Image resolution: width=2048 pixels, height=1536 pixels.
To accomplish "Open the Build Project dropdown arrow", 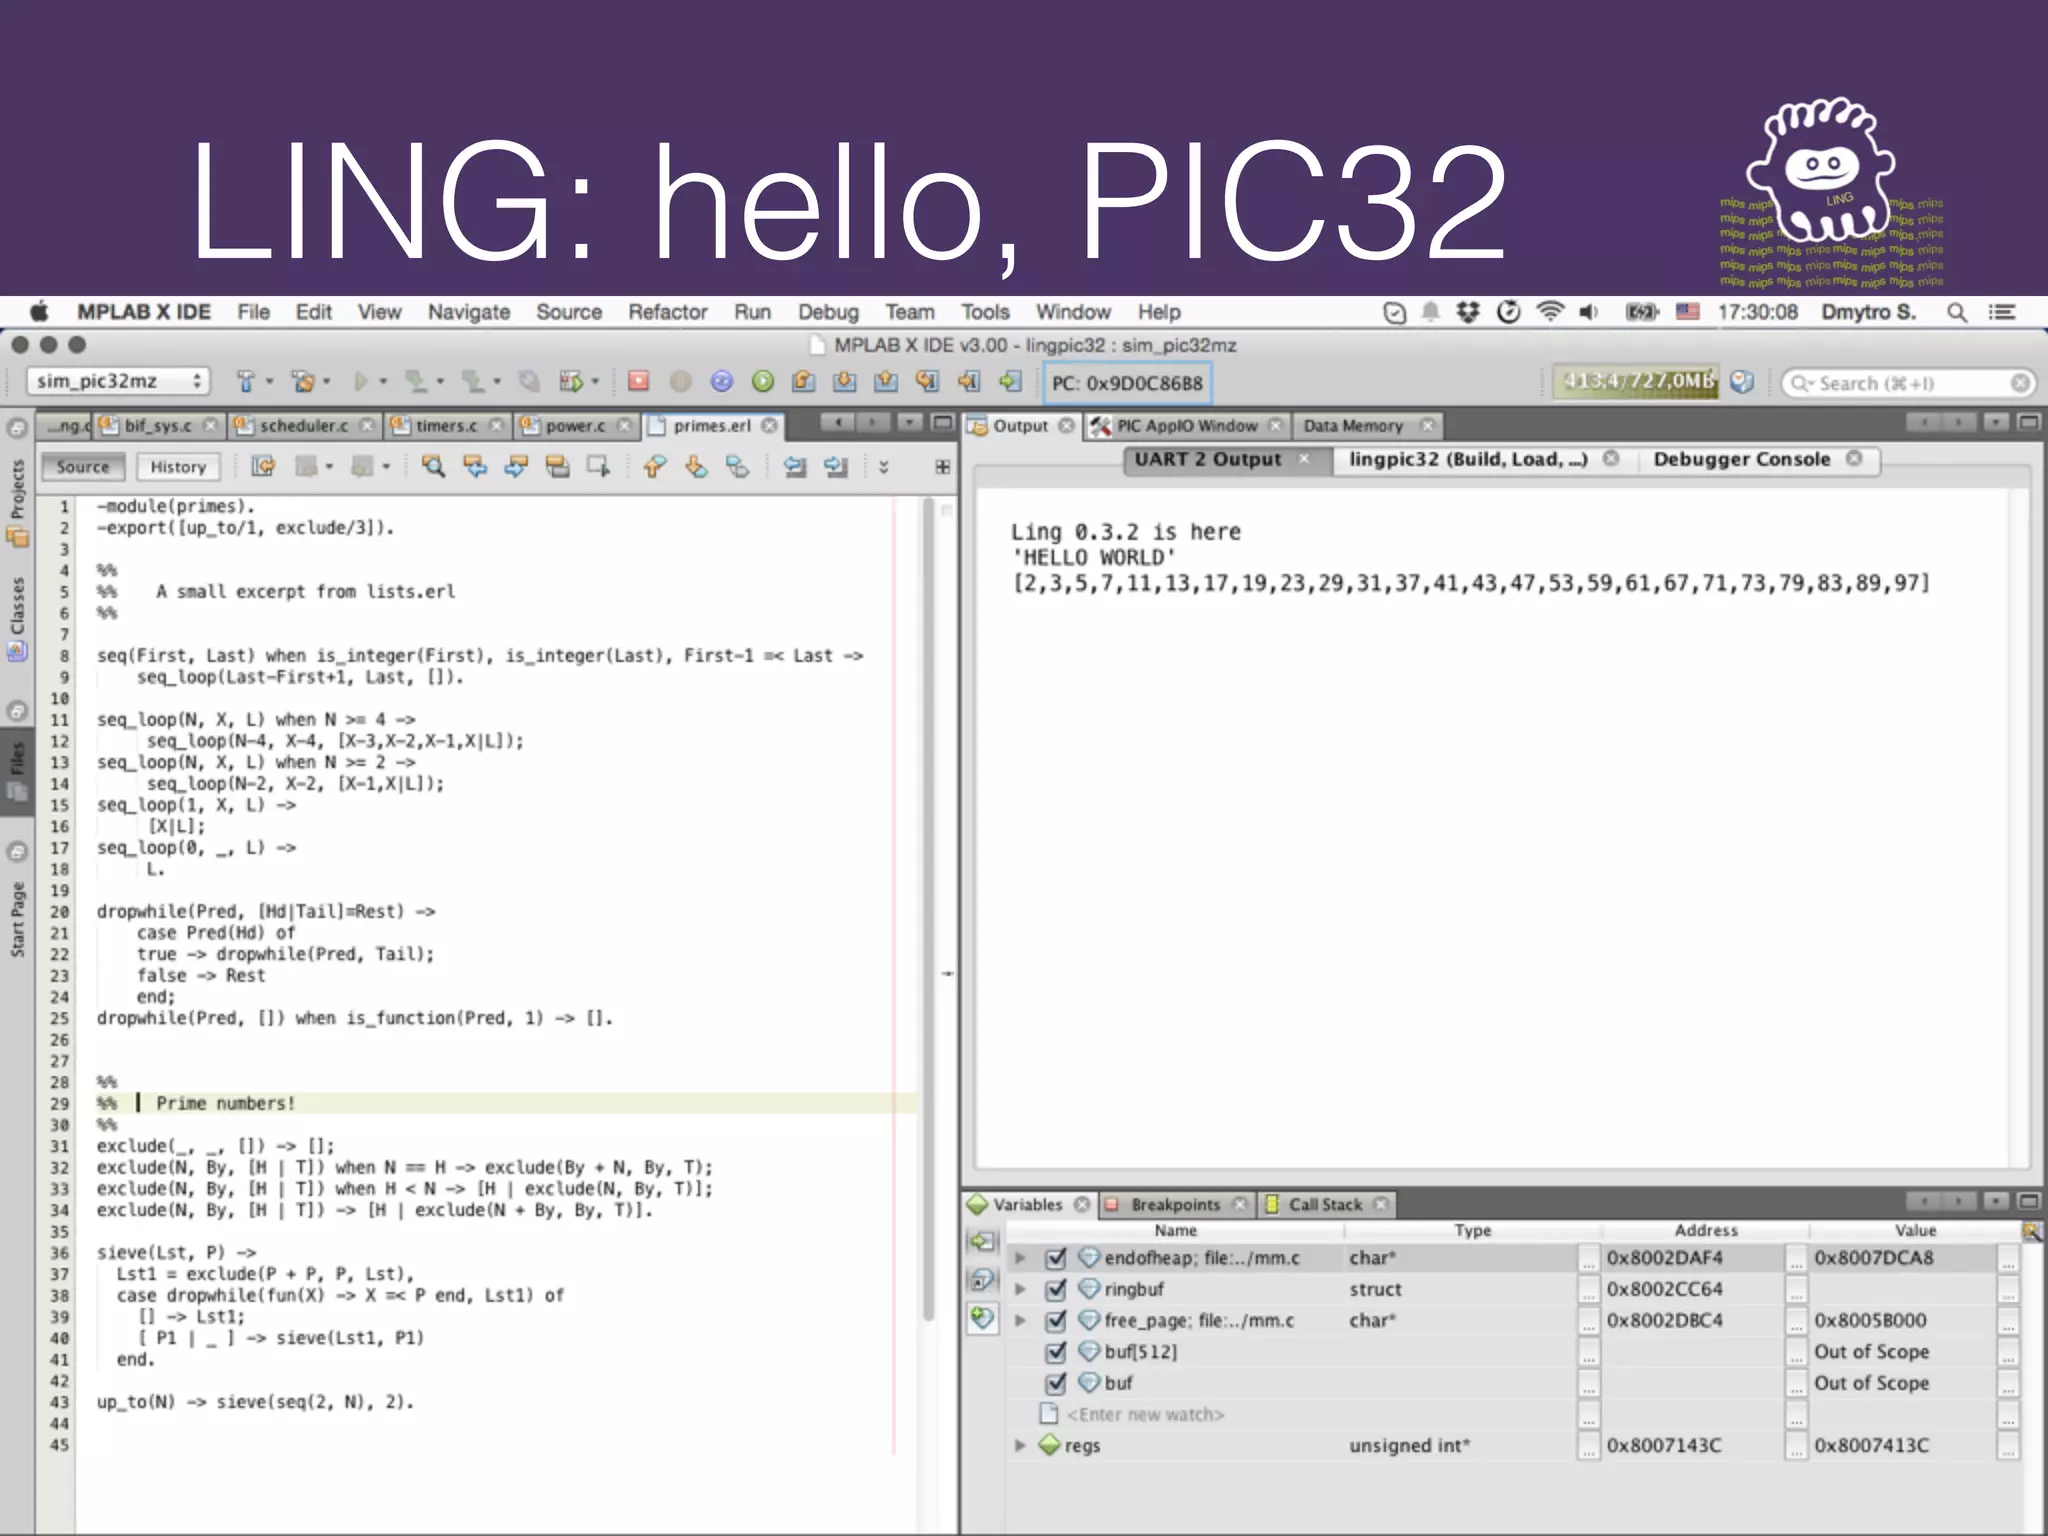I will pos(270,382).
